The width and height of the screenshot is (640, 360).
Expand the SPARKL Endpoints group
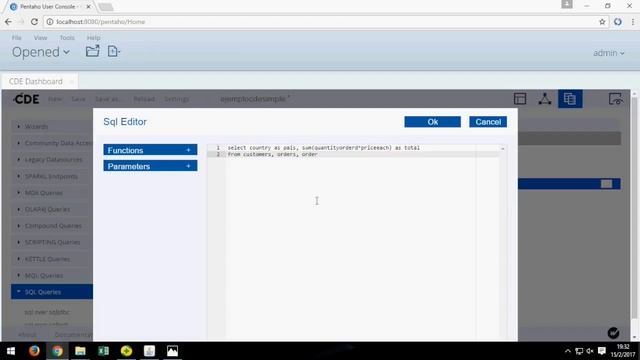pos(52,176)
